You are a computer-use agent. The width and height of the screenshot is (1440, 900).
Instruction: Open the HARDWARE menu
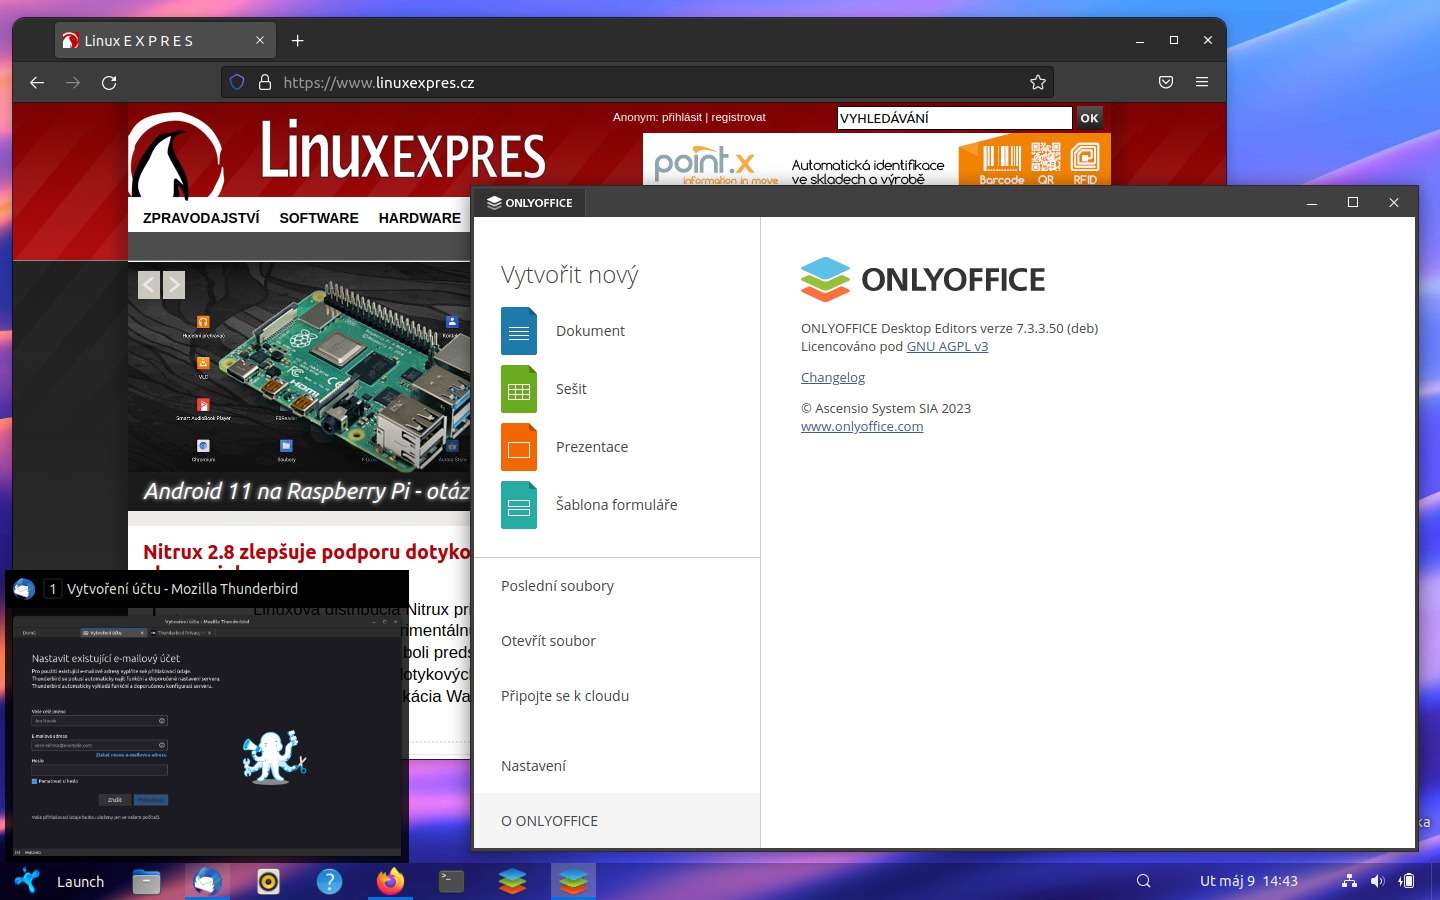click(420, 218)
